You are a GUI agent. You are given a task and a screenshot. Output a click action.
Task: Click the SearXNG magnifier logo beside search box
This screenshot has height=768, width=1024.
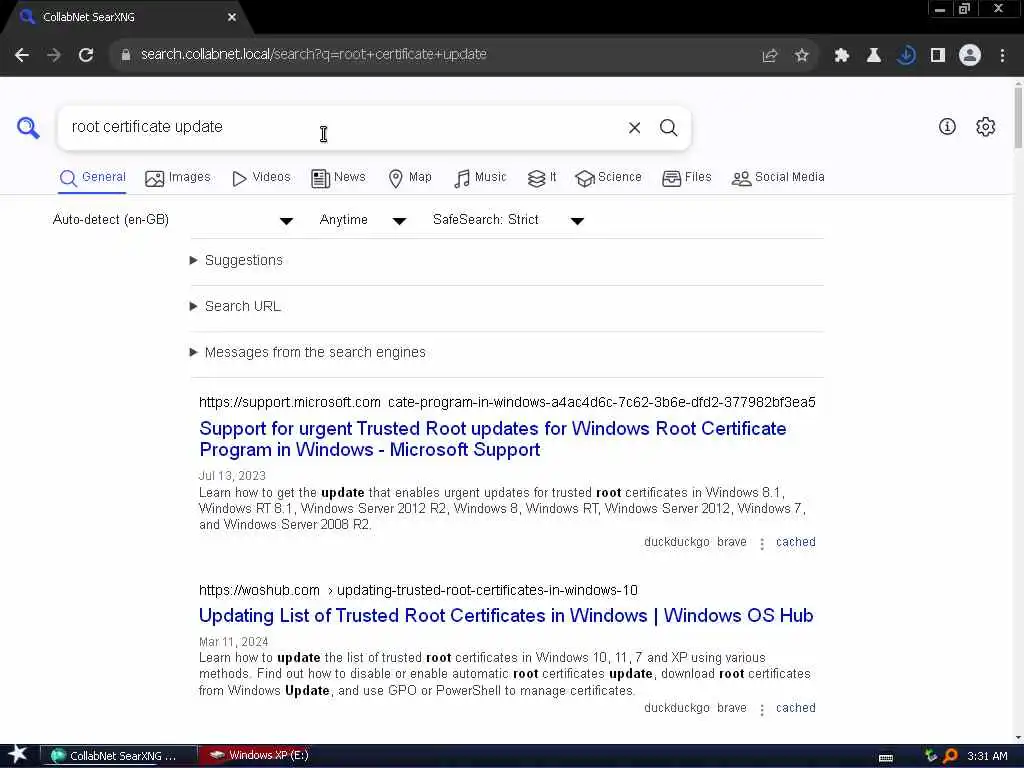(x=28, y=127)
